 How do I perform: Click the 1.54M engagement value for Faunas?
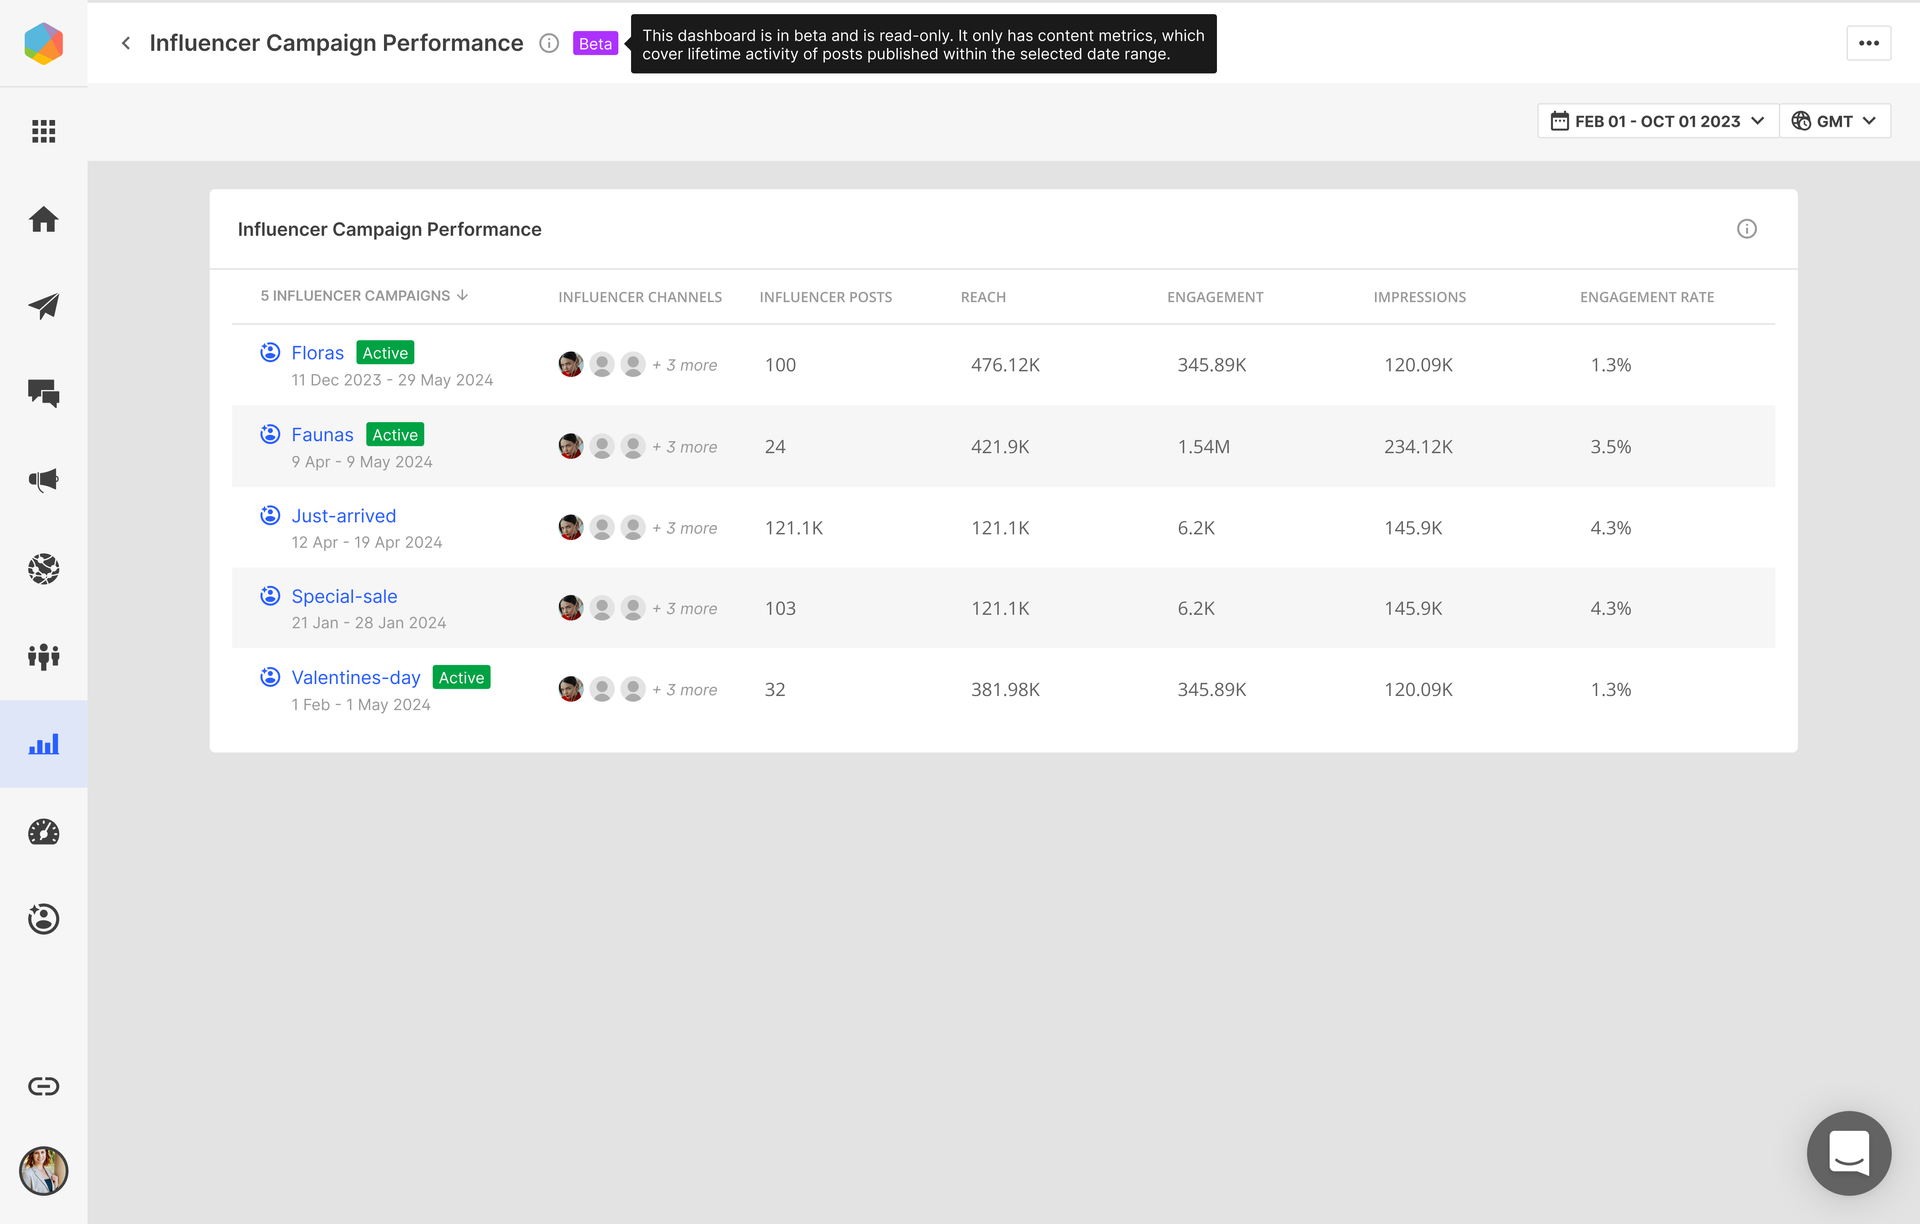coord(1203,447)
